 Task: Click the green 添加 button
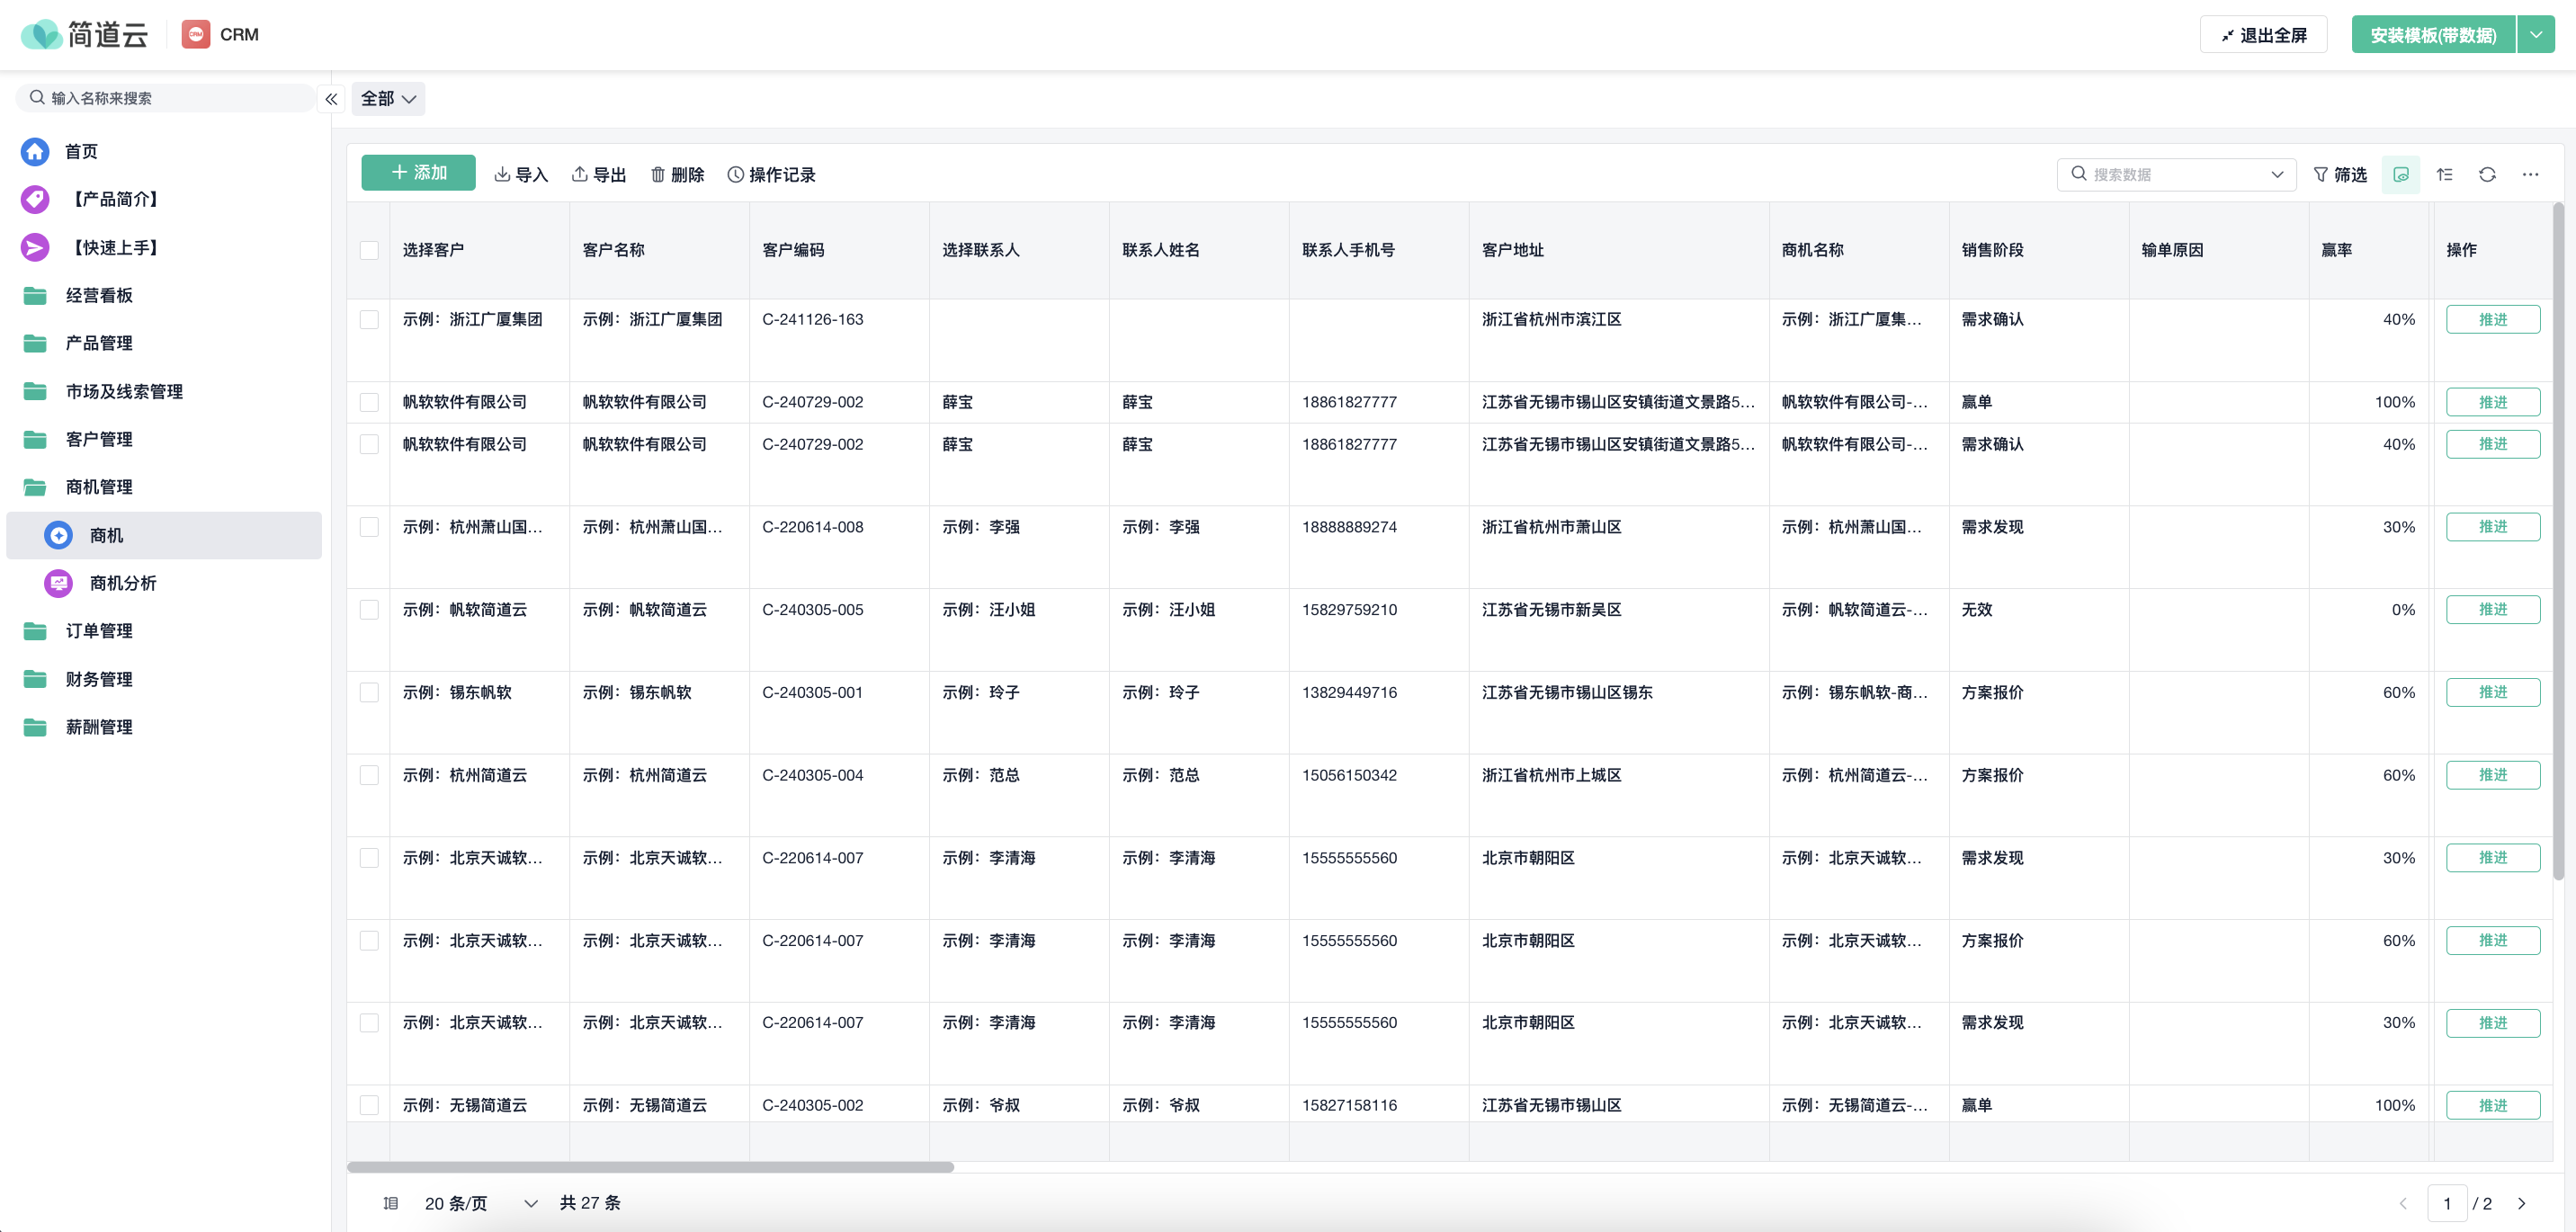418,173
